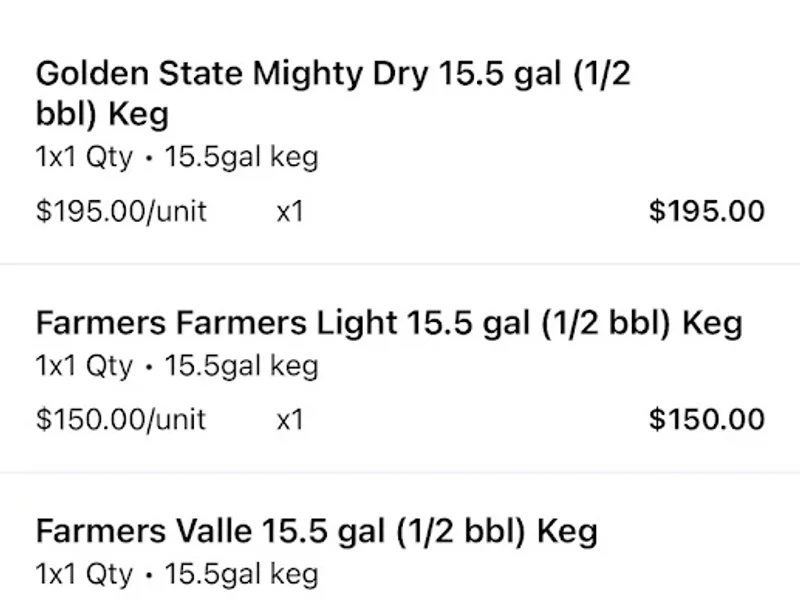
Task: Click the $195.00/unit price label
Action: pos(121,212)
